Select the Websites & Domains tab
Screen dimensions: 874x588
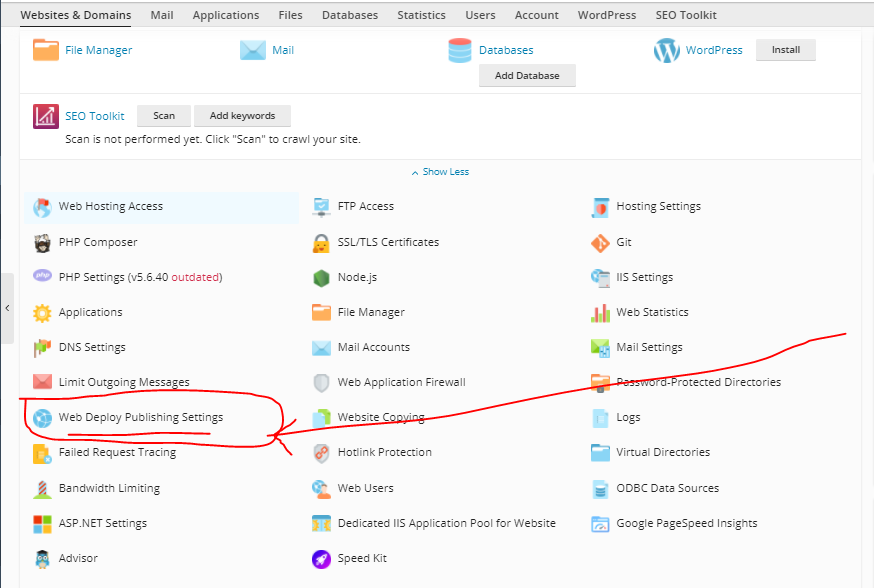tap(76, 15)
